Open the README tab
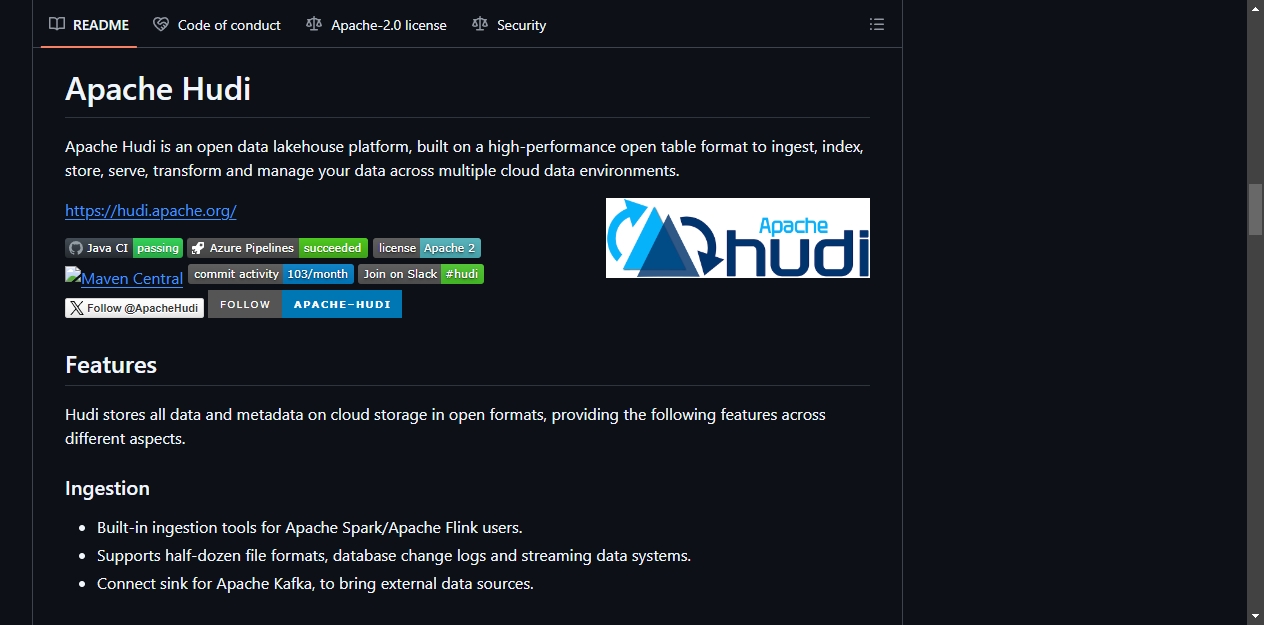 tap(89, 24)
